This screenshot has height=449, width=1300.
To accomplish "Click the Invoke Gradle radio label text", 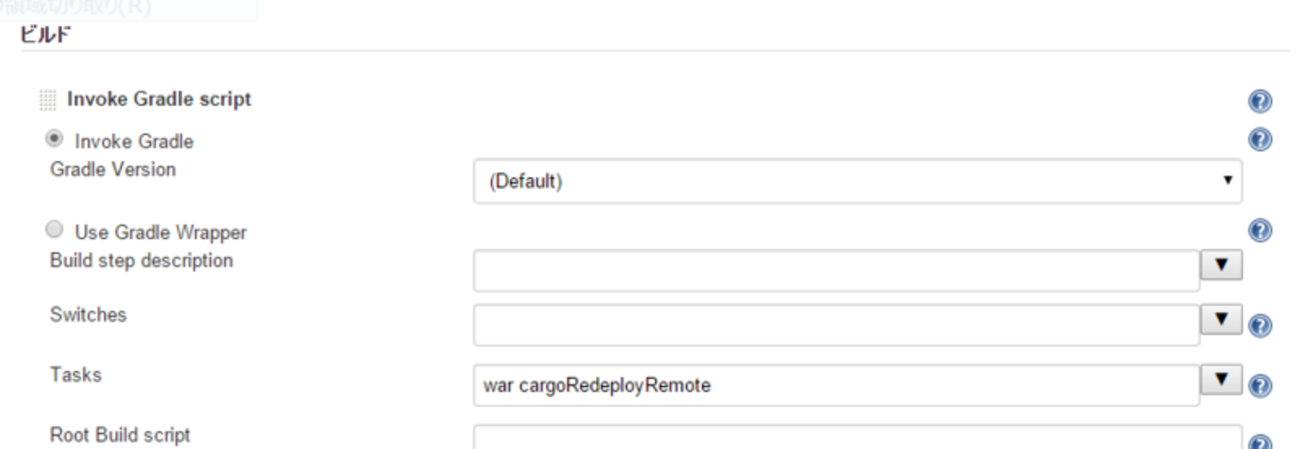I will coord(134,141).
